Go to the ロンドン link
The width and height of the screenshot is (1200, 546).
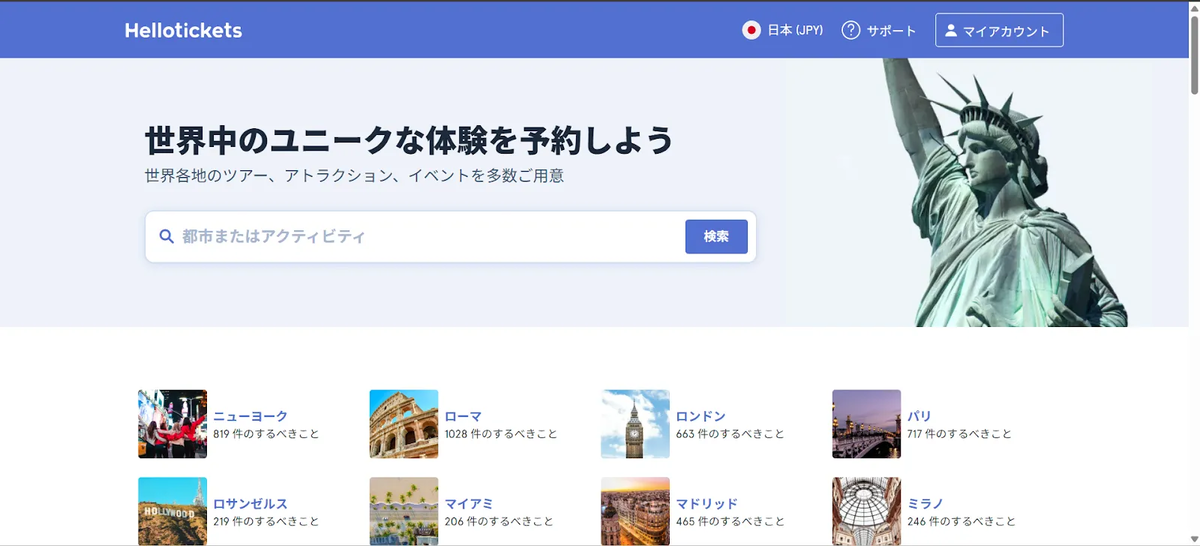(701, 416)
